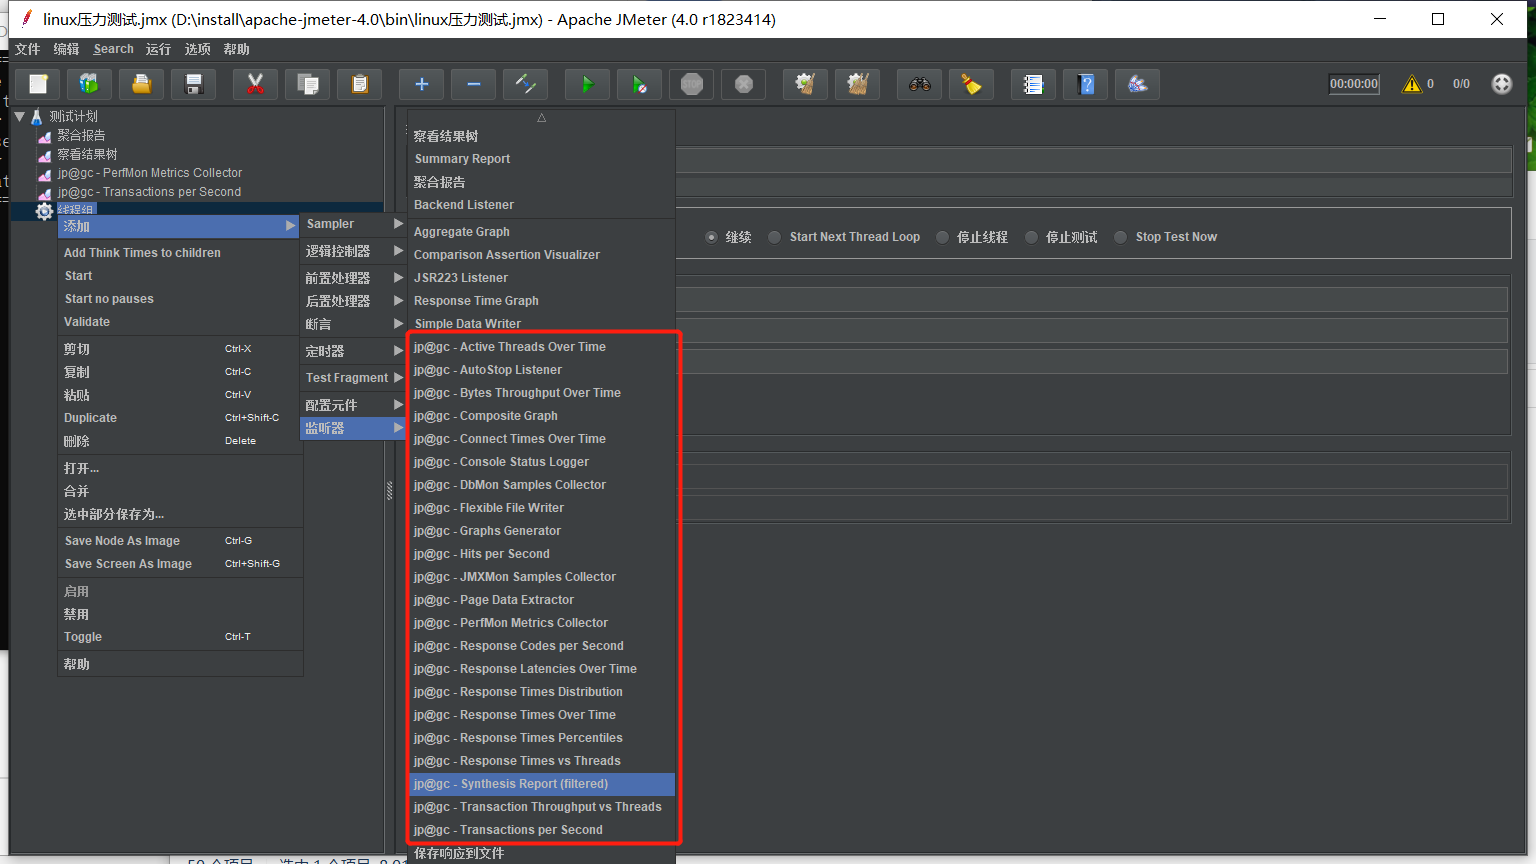Viewport: 1536px width, 864px height.
Task: Select 聚合报告 node in the test tree
Action: pyautogui.click(x=80, y=135)
